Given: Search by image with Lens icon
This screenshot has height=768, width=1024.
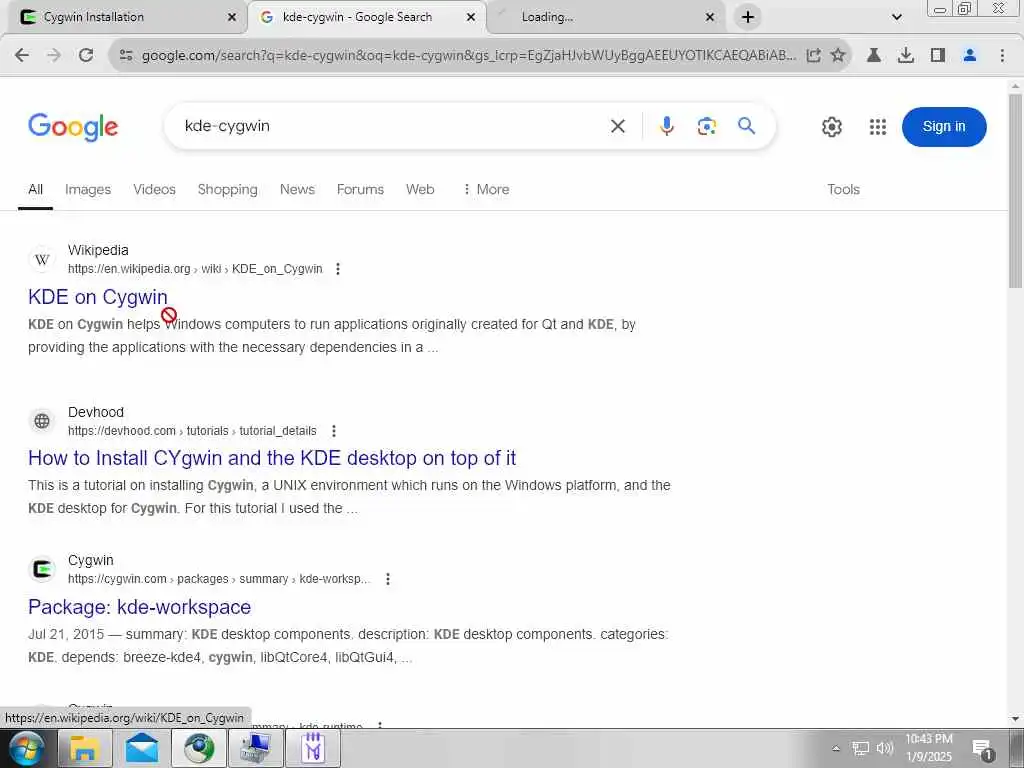Looking at the screenshot, I should pyautogui.click(x=707, y=126).
